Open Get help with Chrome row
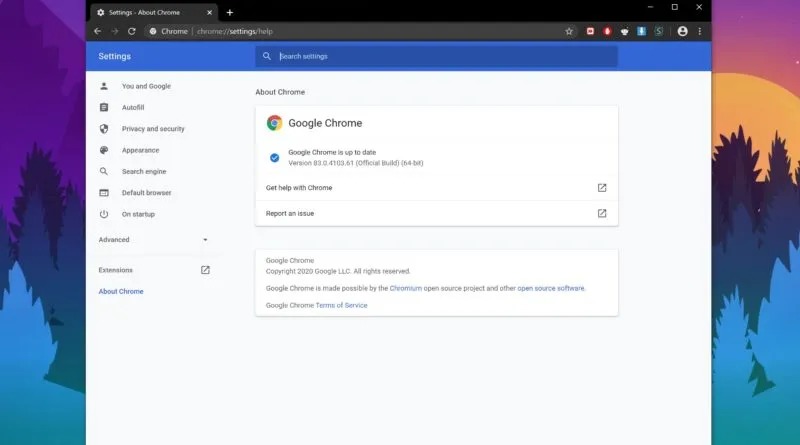800x445 pixels. [x=437, y=188]
